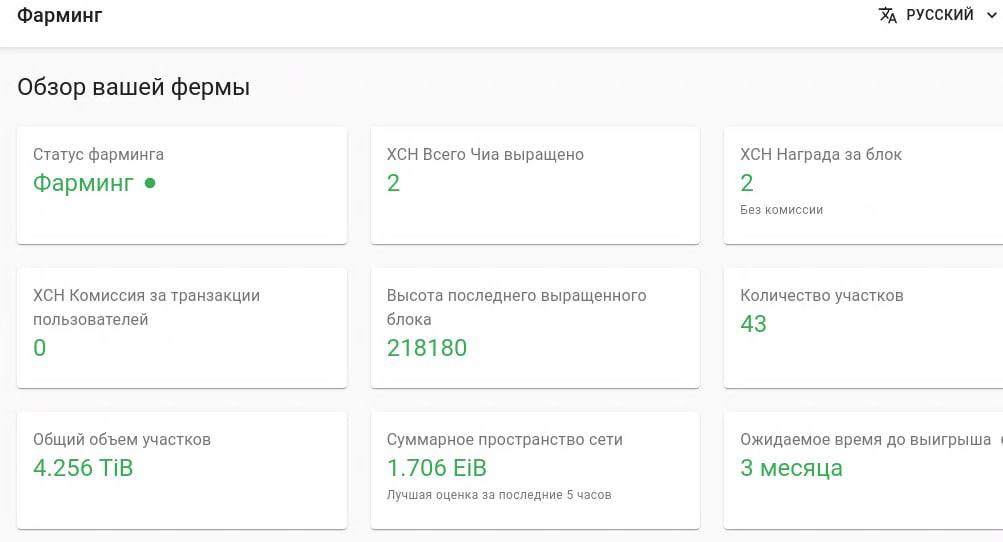Click the XCH Всего Чиа выращено label
Viewport: 1003px width, 542px height.
(485, 154)
